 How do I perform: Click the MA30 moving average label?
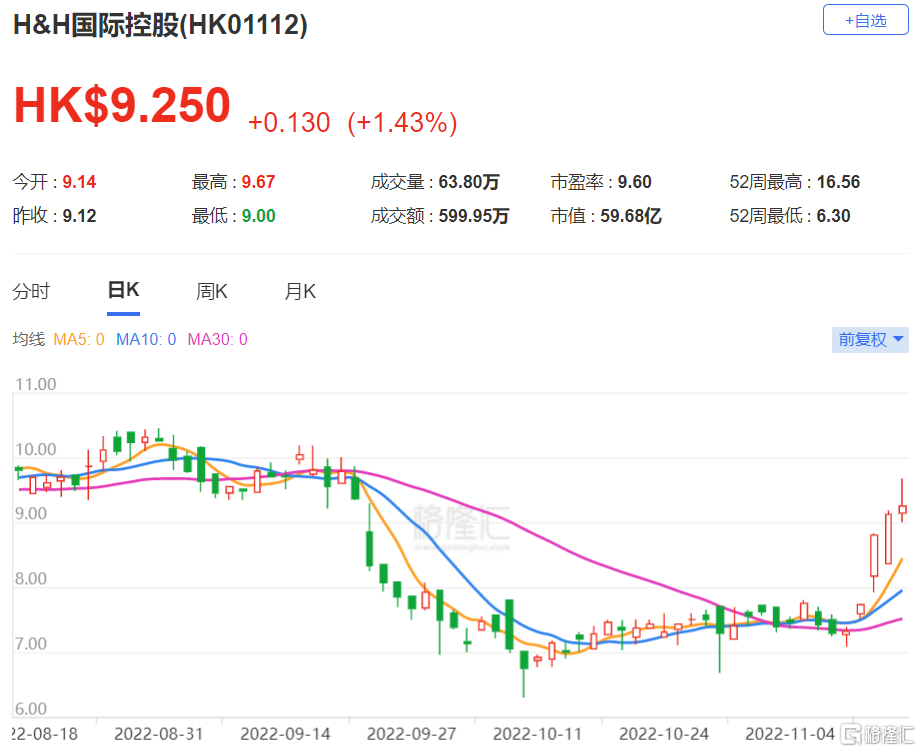[x=218, y=339]
